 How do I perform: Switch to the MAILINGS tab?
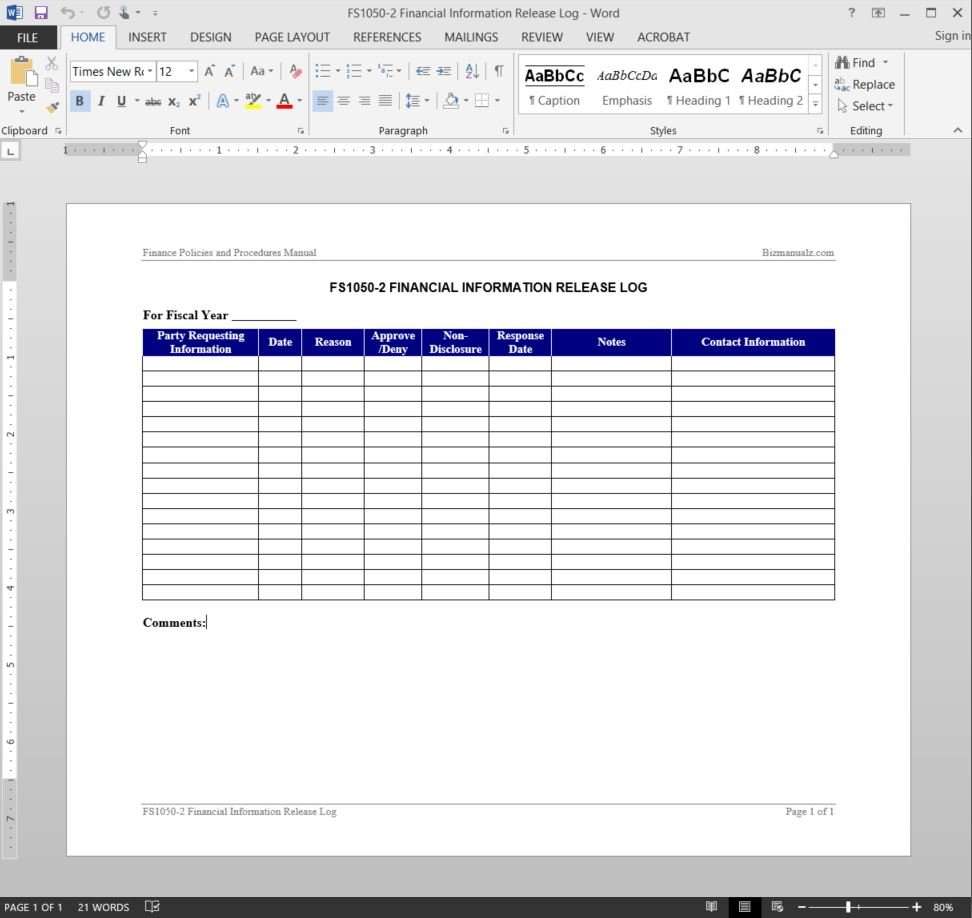(x=471, y=37)
